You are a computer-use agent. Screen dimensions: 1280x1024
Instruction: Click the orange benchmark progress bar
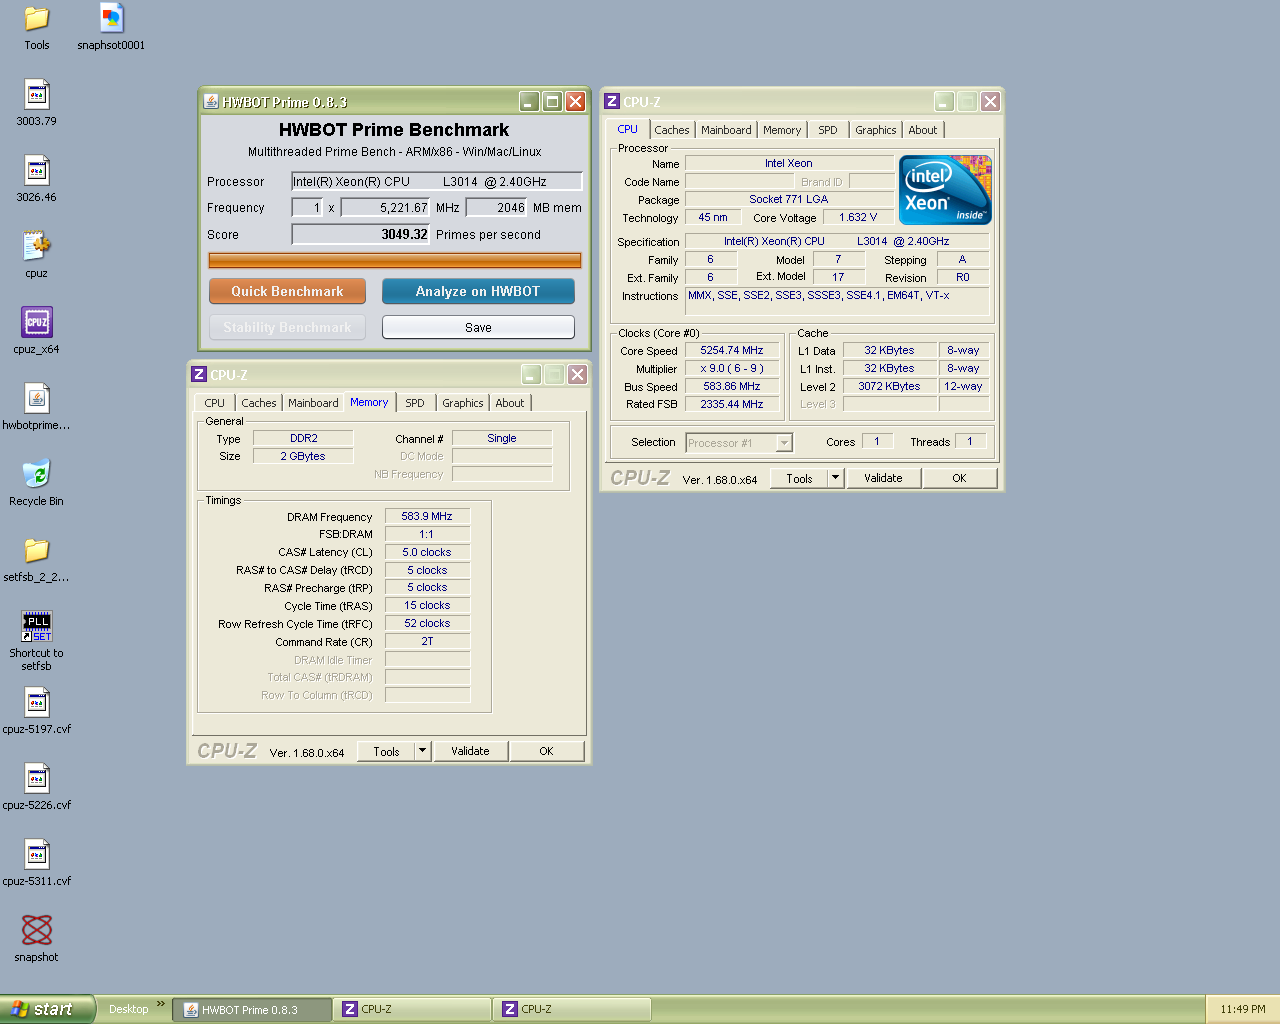(x=395, y=260)
